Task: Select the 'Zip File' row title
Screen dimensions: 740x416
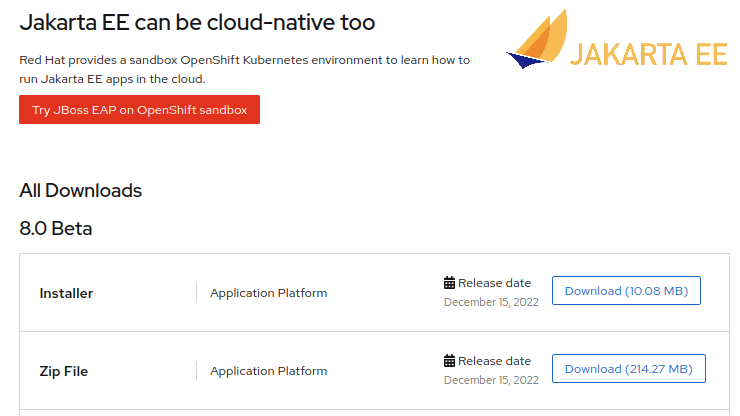Action: 64,371
